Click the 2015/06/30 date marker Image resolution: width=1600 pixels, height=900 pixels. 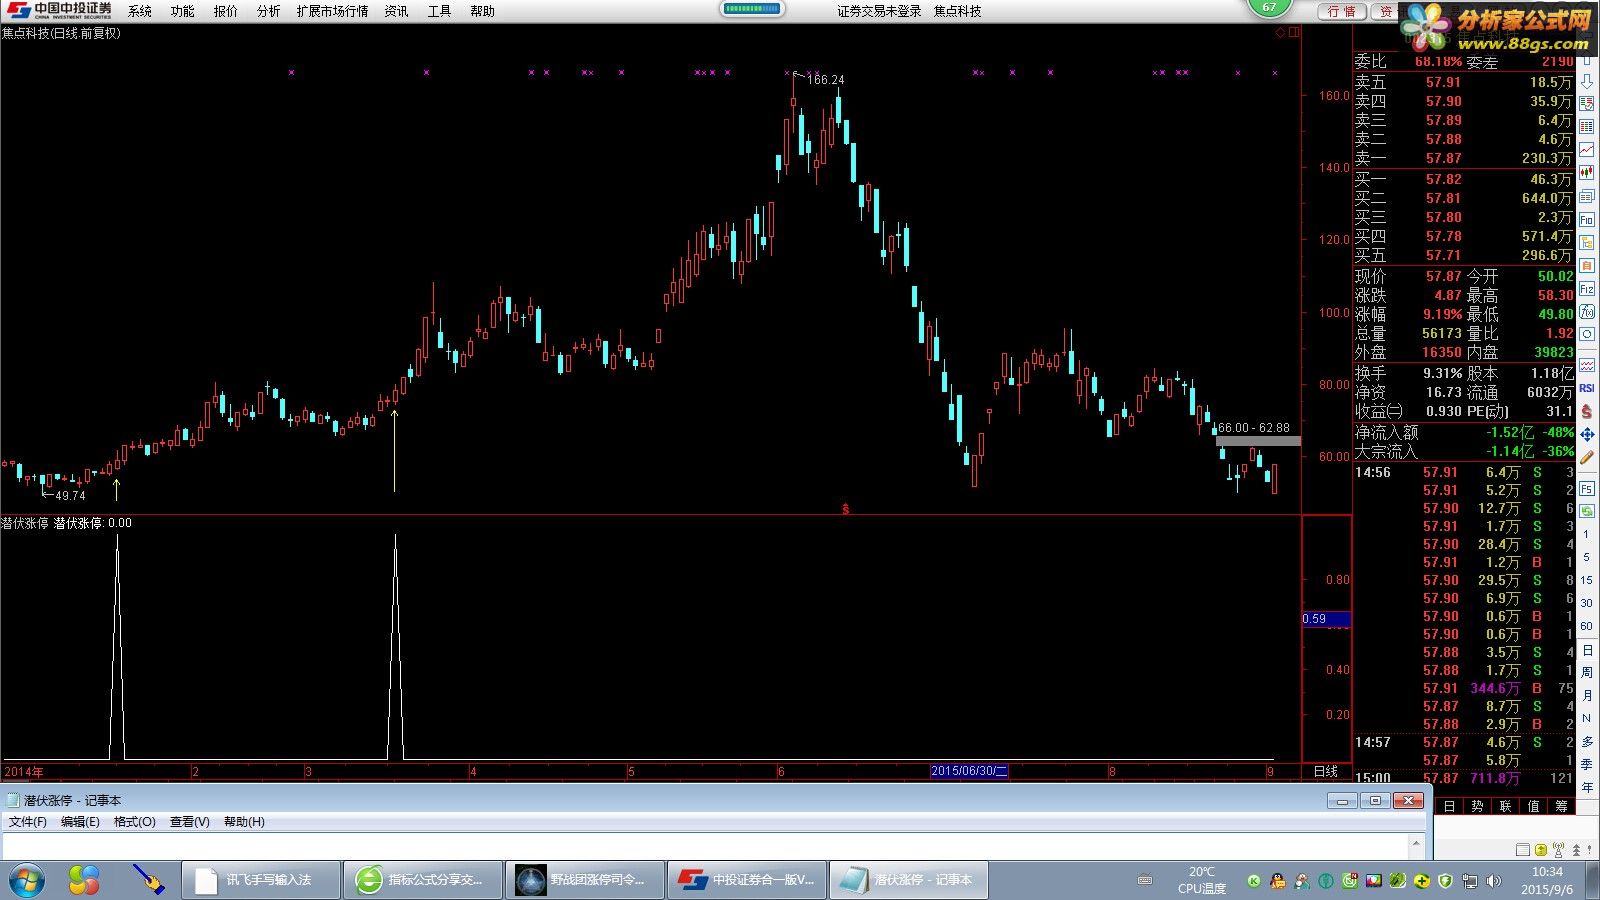[969, 771]
